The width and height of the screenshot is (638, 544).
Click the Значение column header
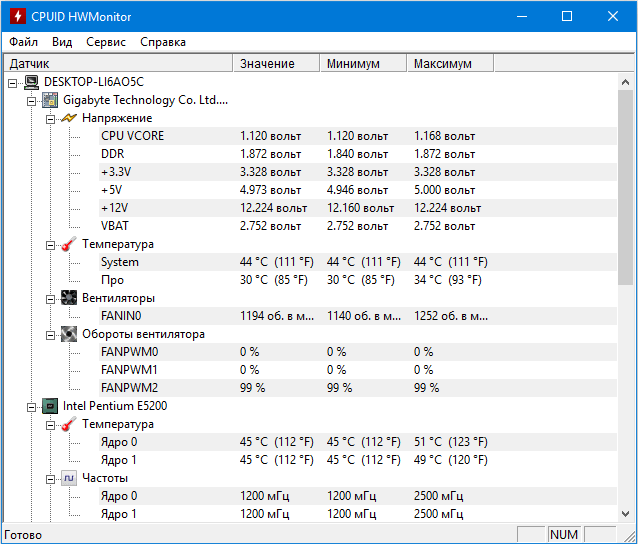pyautogui.click(x=267, y=63)
